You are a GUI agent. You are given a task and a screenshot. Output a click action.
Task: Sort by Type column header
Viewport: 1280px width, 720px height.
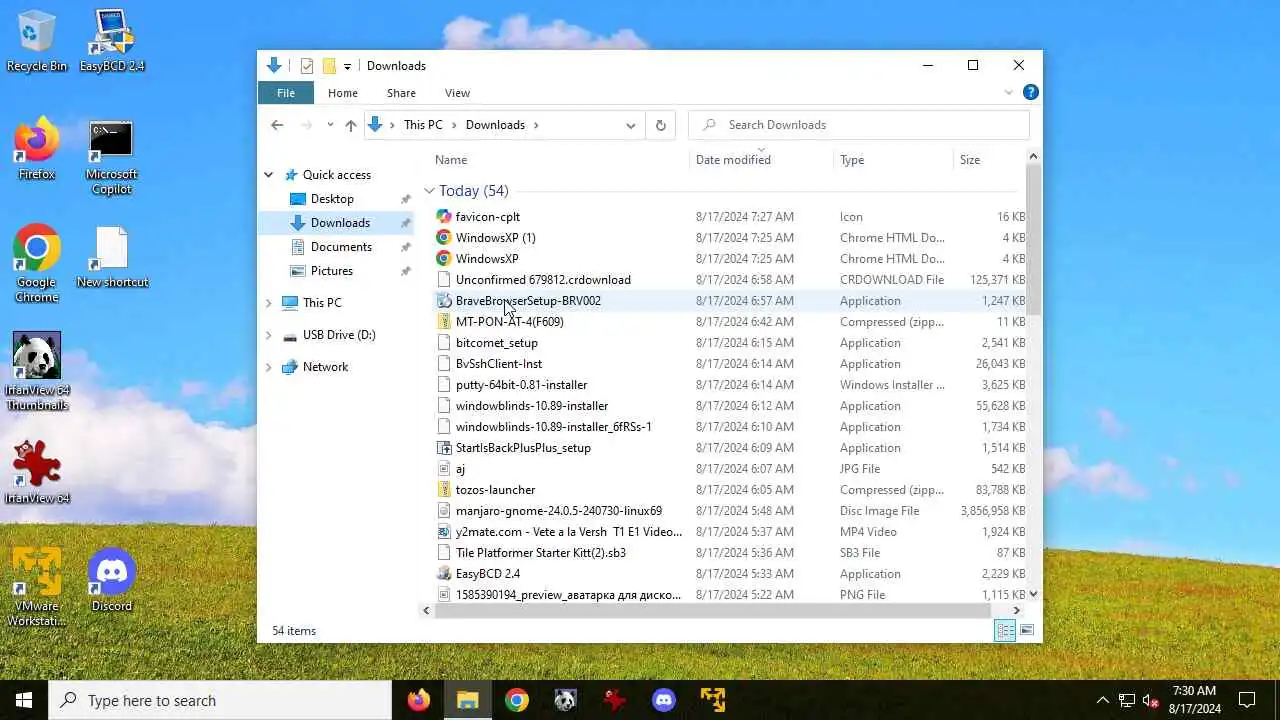(893, 160)
